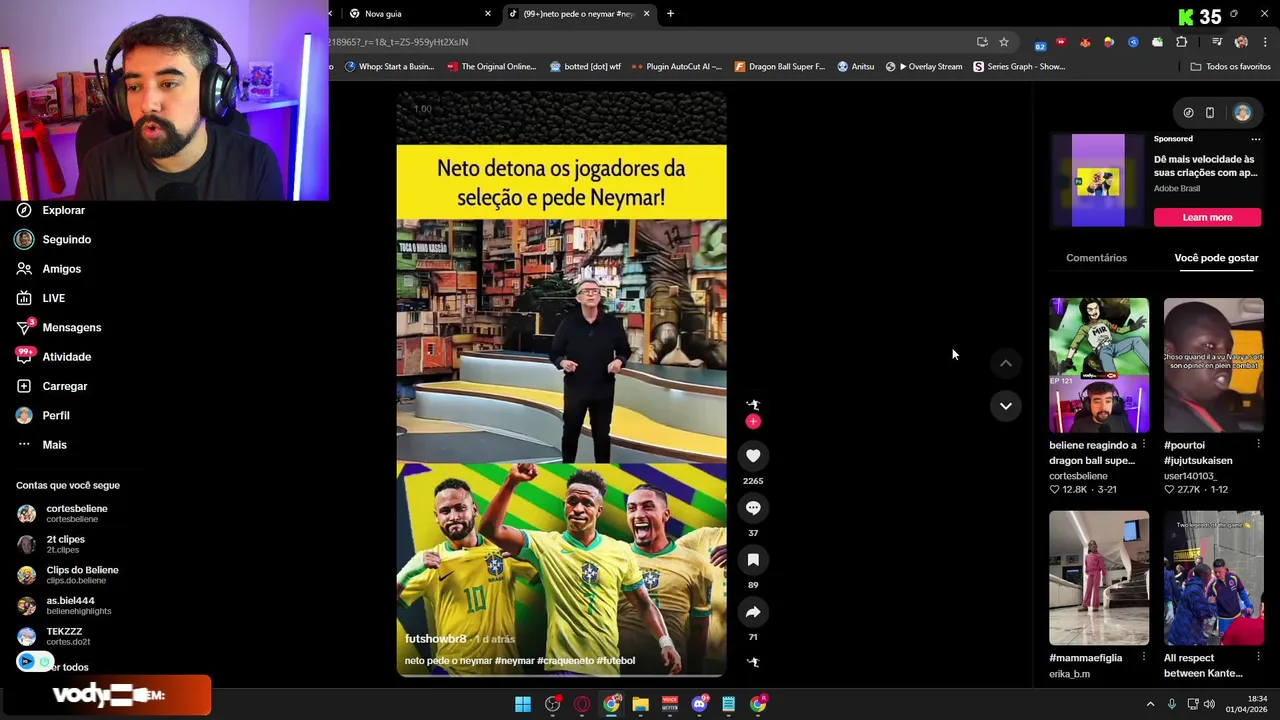
Task: Open the Chrome profile avatar
Action: (x=1241, y=42)
